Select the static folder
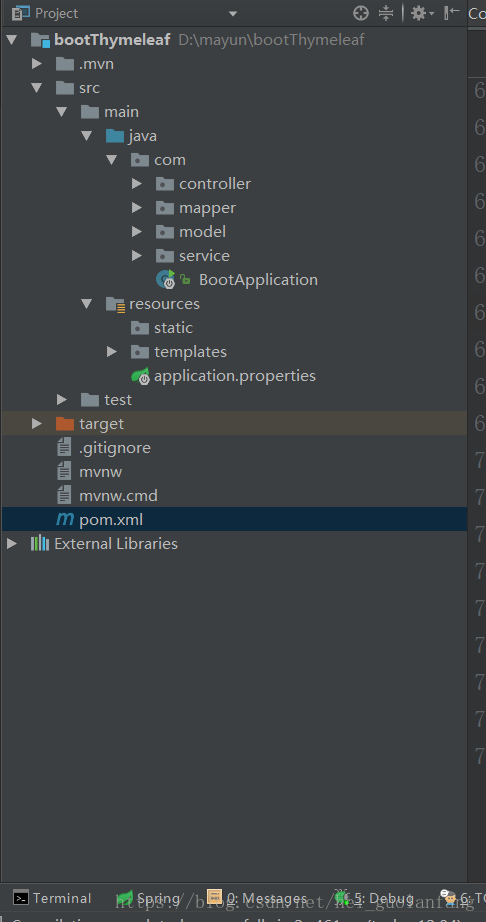 coord(173,328)
